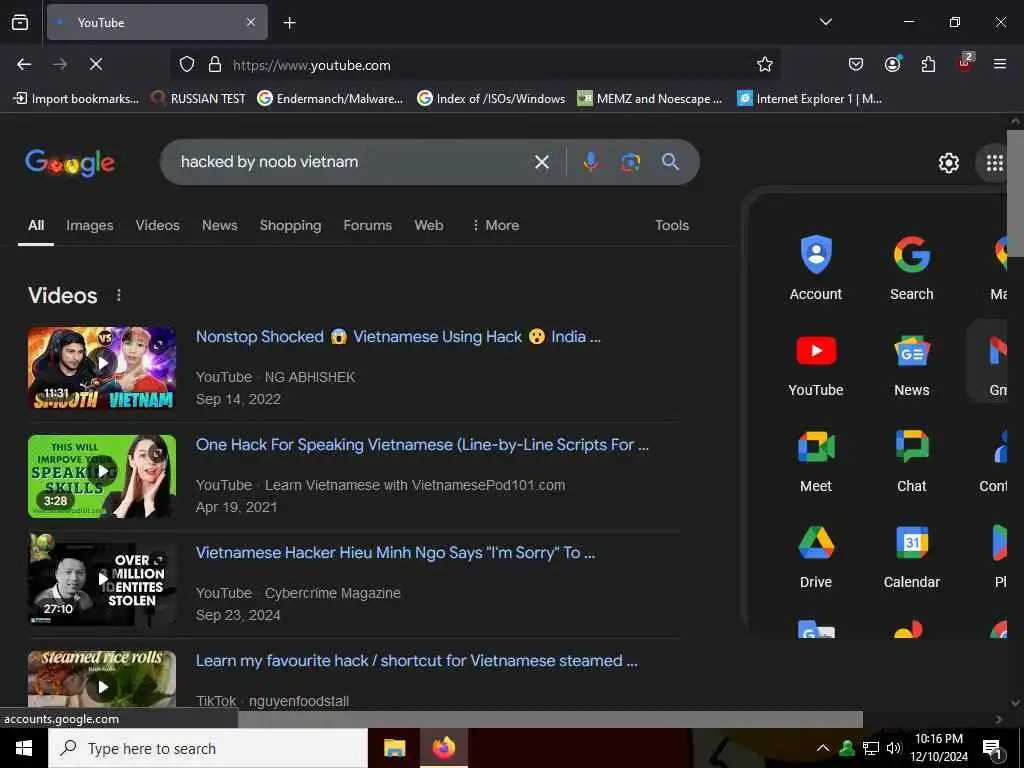
Task: Play the Speaking Skills 3:28 video thumbnail
Action: 102,476
